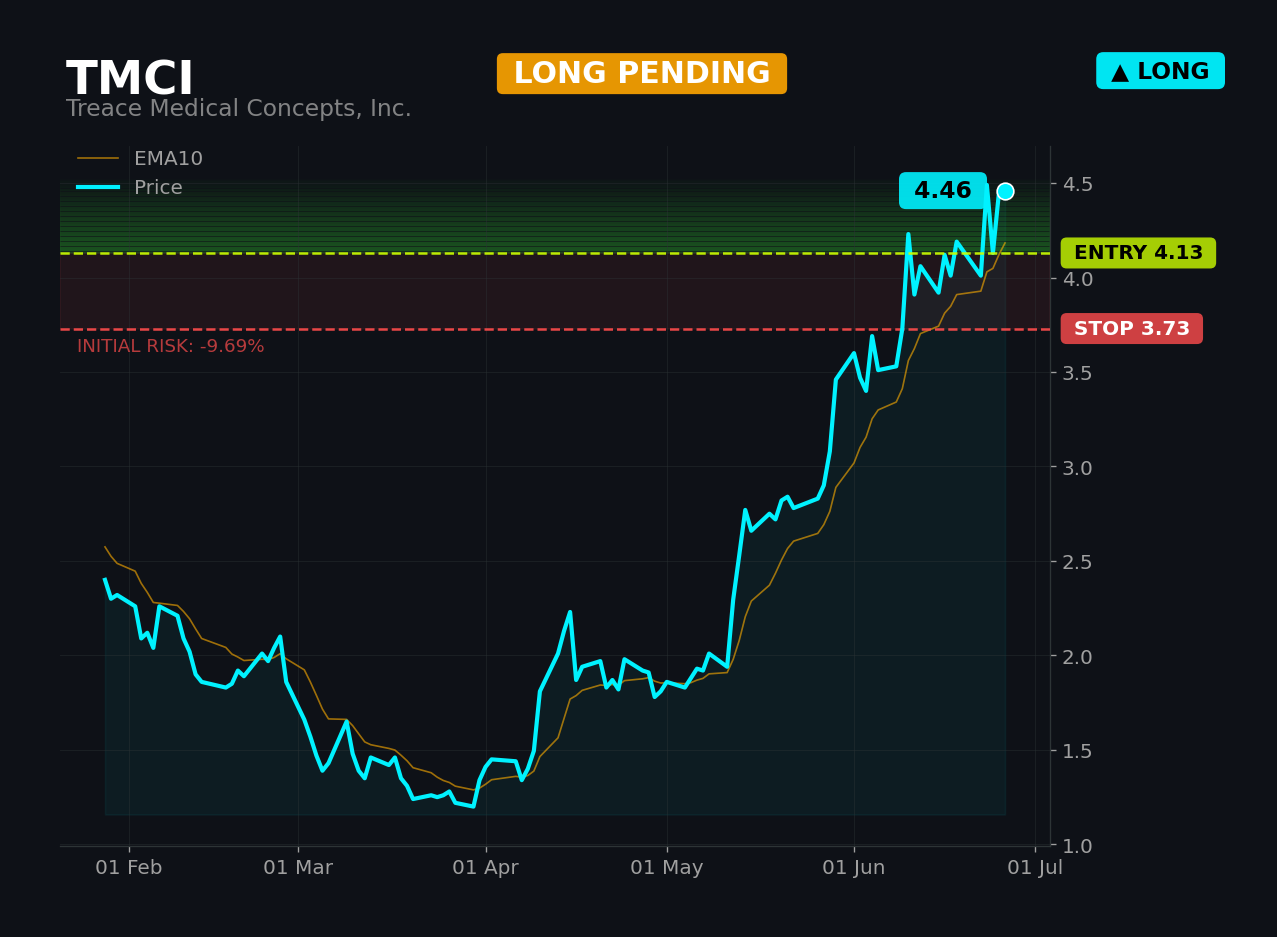Image resolution: width=1277 pixels, height=937 pixels.
Task: Click the 4.0 y-axis tick label
Action: [1078, 278]
